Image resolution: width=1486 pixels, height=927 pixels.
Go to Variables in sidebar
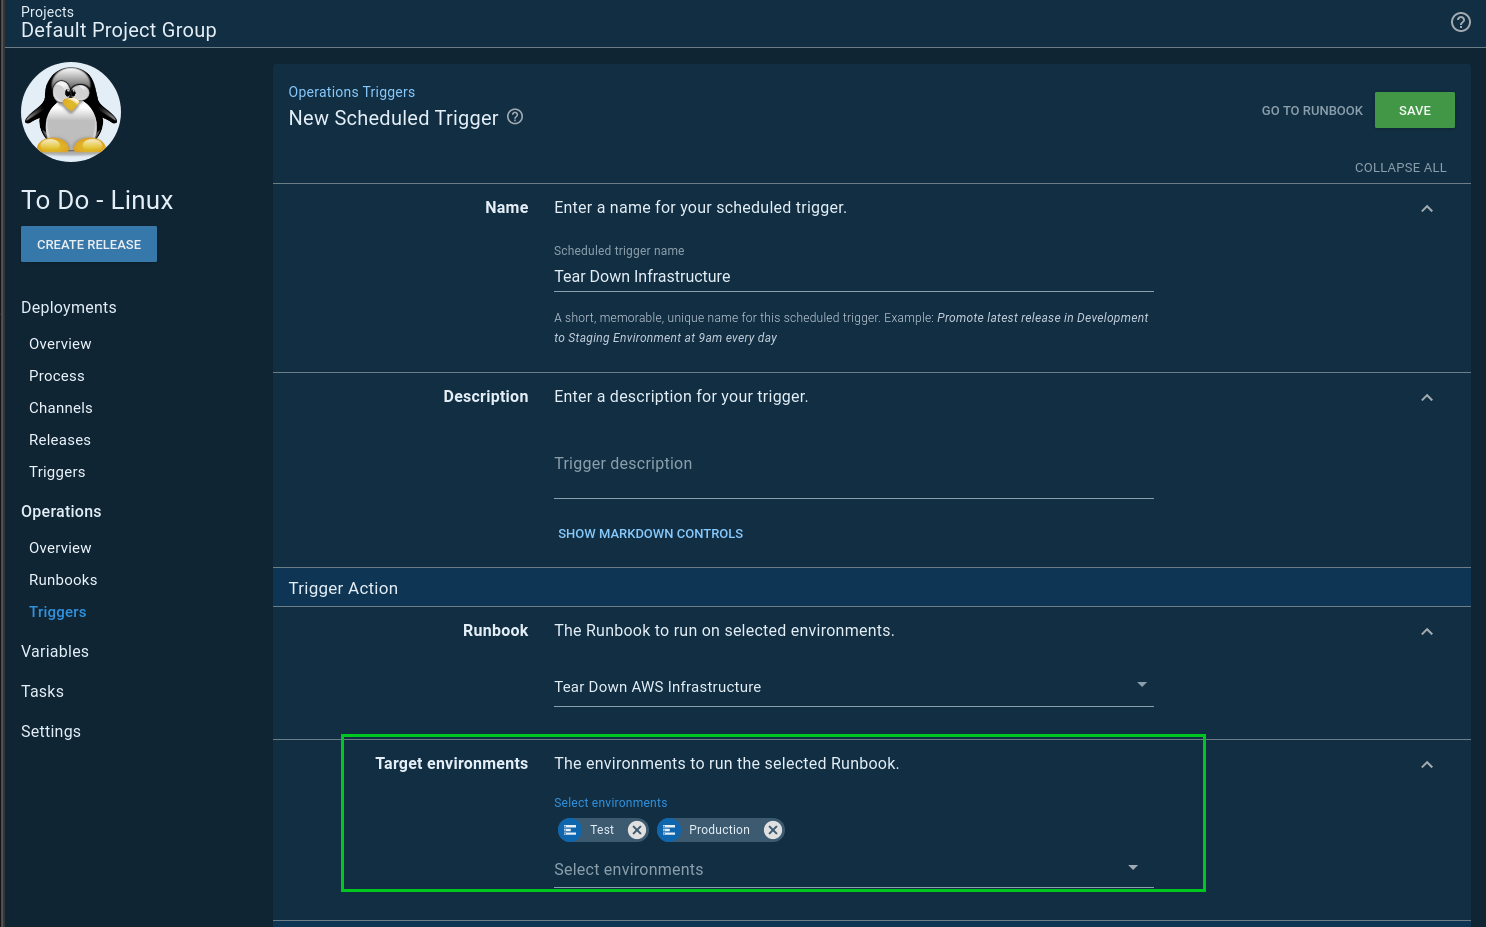[x=55, y=651]
